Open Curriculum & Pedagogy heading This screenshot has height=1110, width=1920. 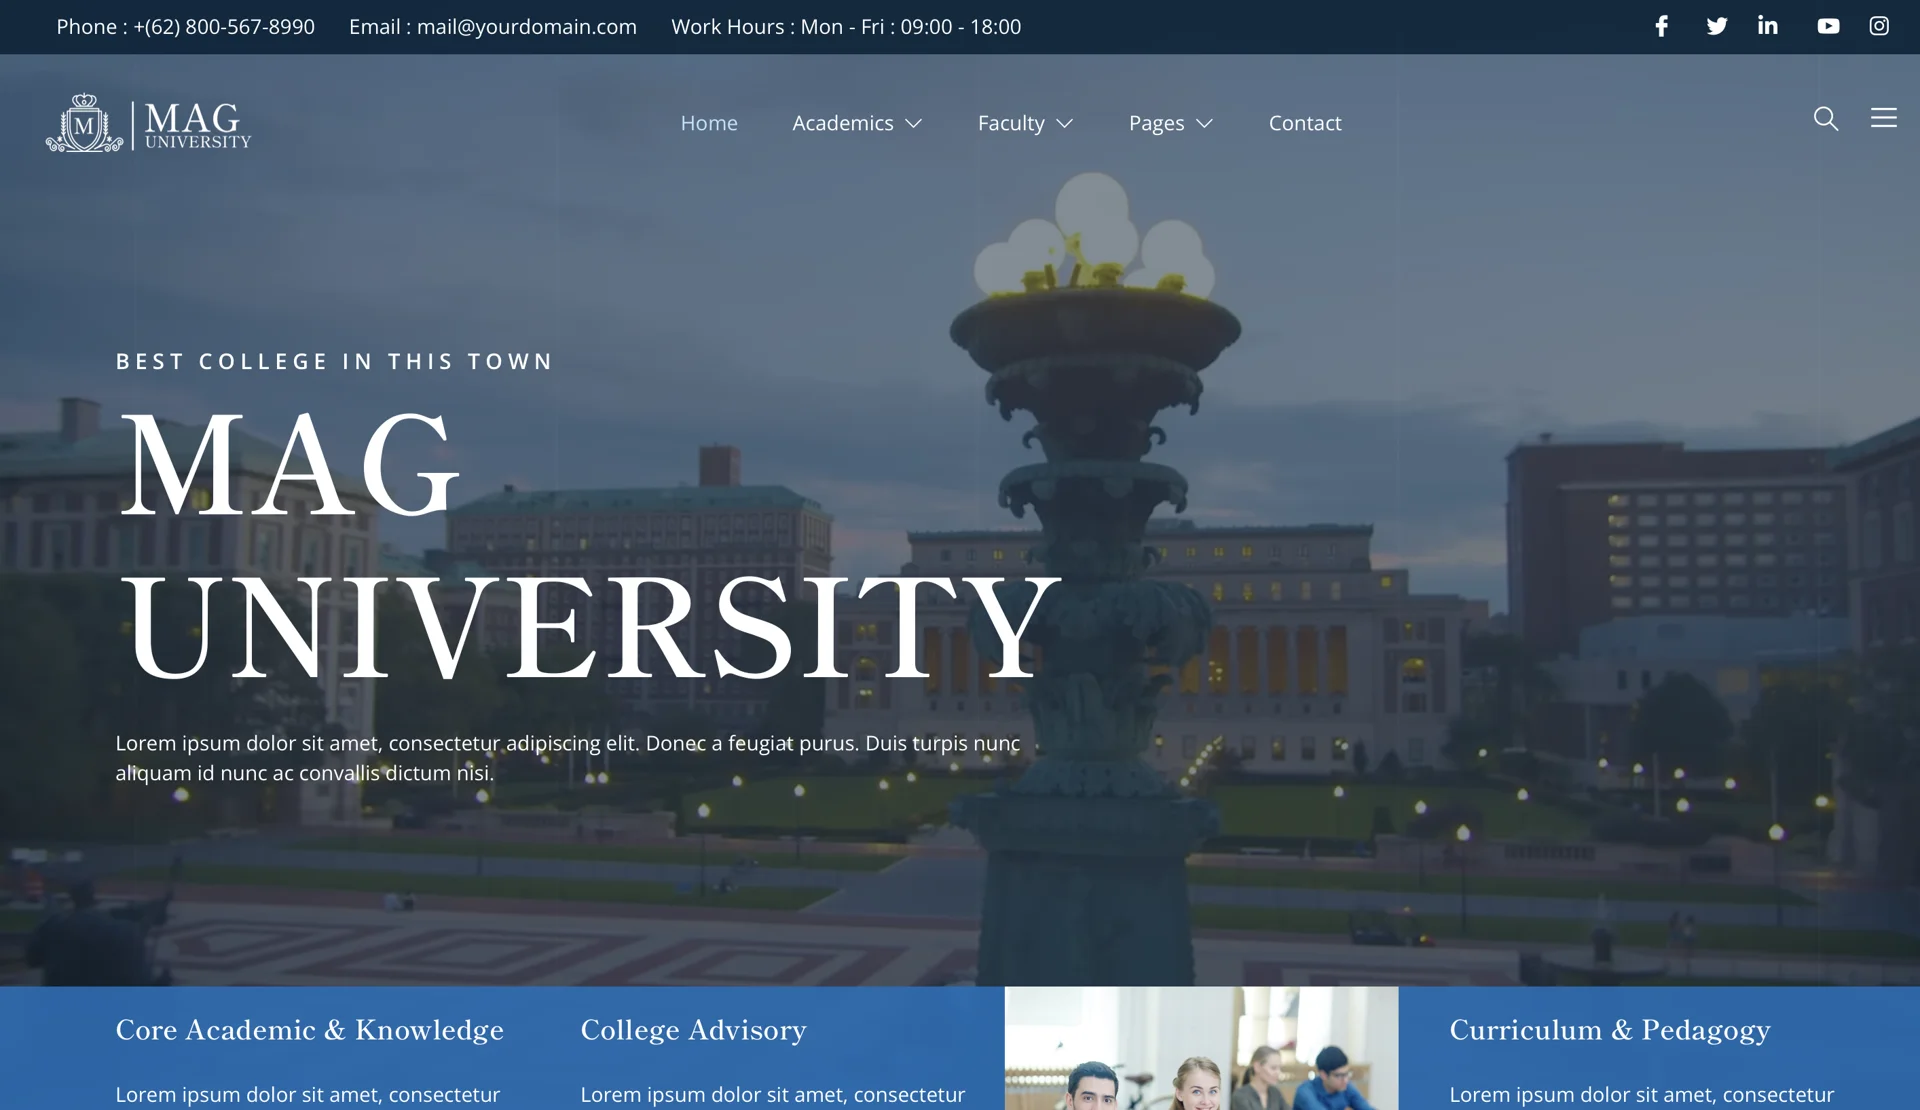(x=1610, y=1030)
